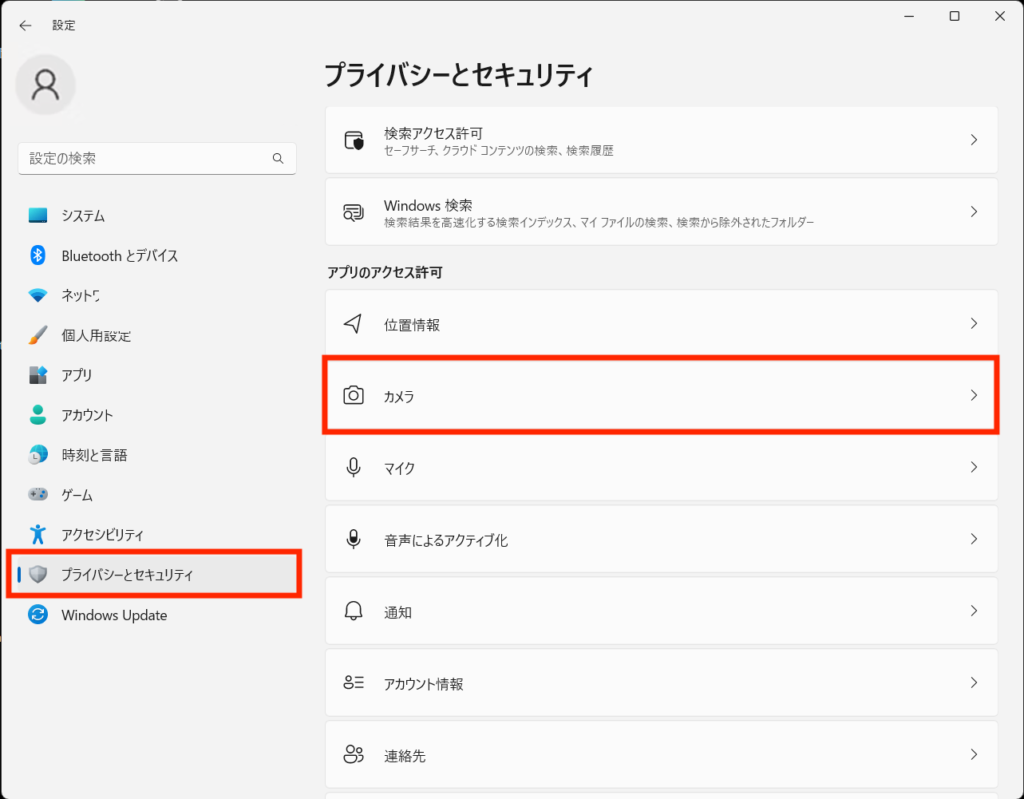This screenshot has height=799, width=1024.
Task: Click the Bluetooth icon in the sidebar
Action: (38, 256)
